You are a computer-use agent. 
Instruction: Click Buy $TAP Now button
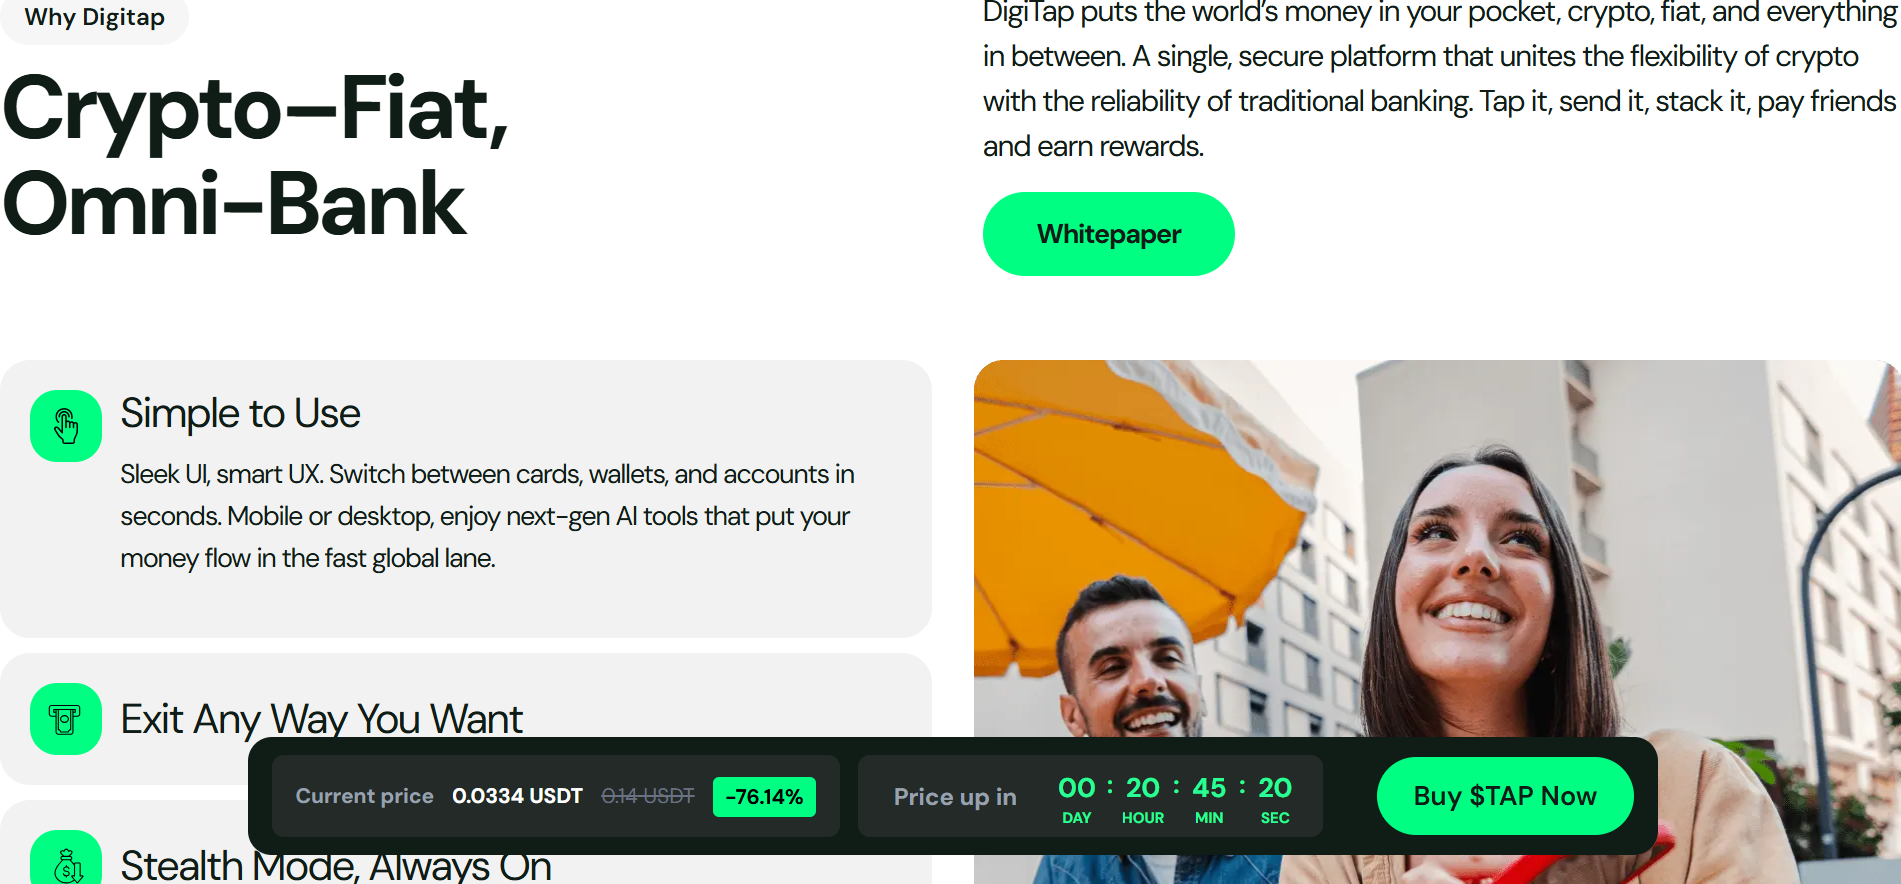1505,796
